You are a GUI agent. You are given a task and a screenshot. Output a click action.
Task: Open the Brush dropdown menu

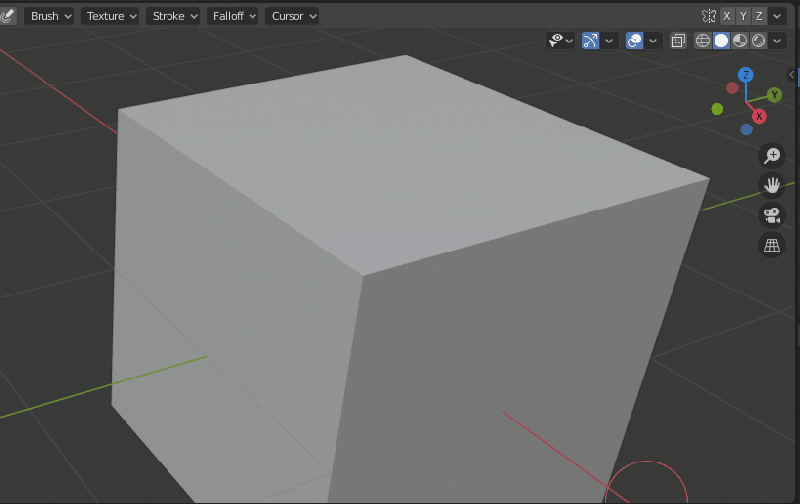(x=49, y=16)
